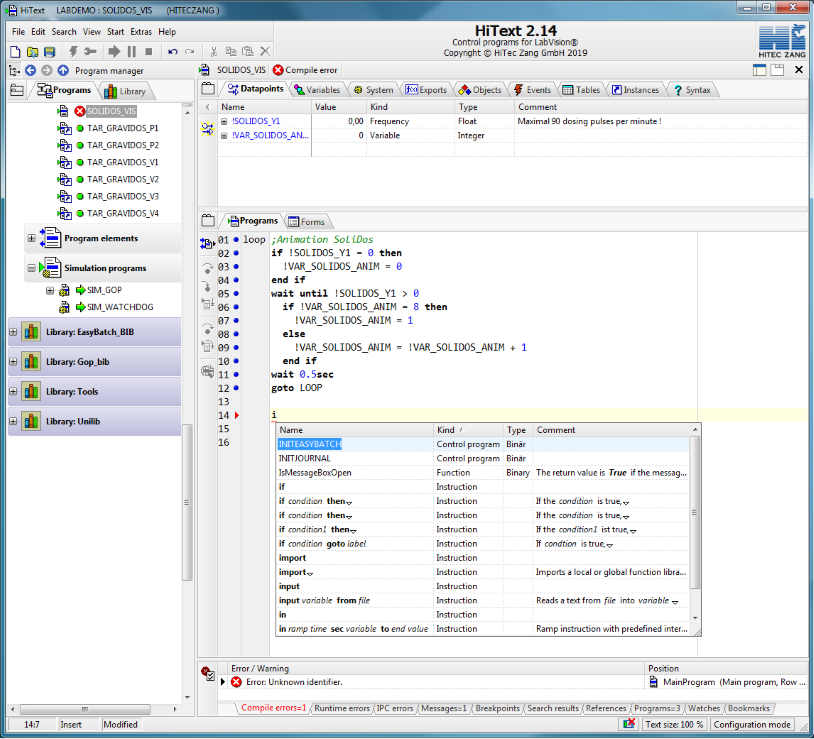Screen dimensions: 814x739
Task: Click the camera snapshot icon beside line 11
Action: [x=207, y=371]
